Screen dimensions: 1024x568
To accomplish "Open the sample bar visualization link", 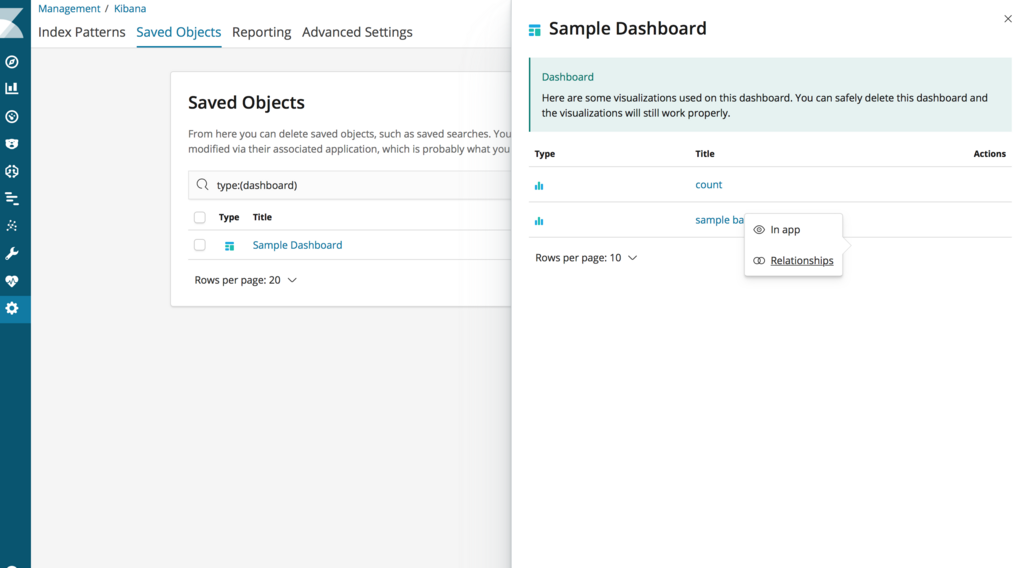I will point(719,220).
